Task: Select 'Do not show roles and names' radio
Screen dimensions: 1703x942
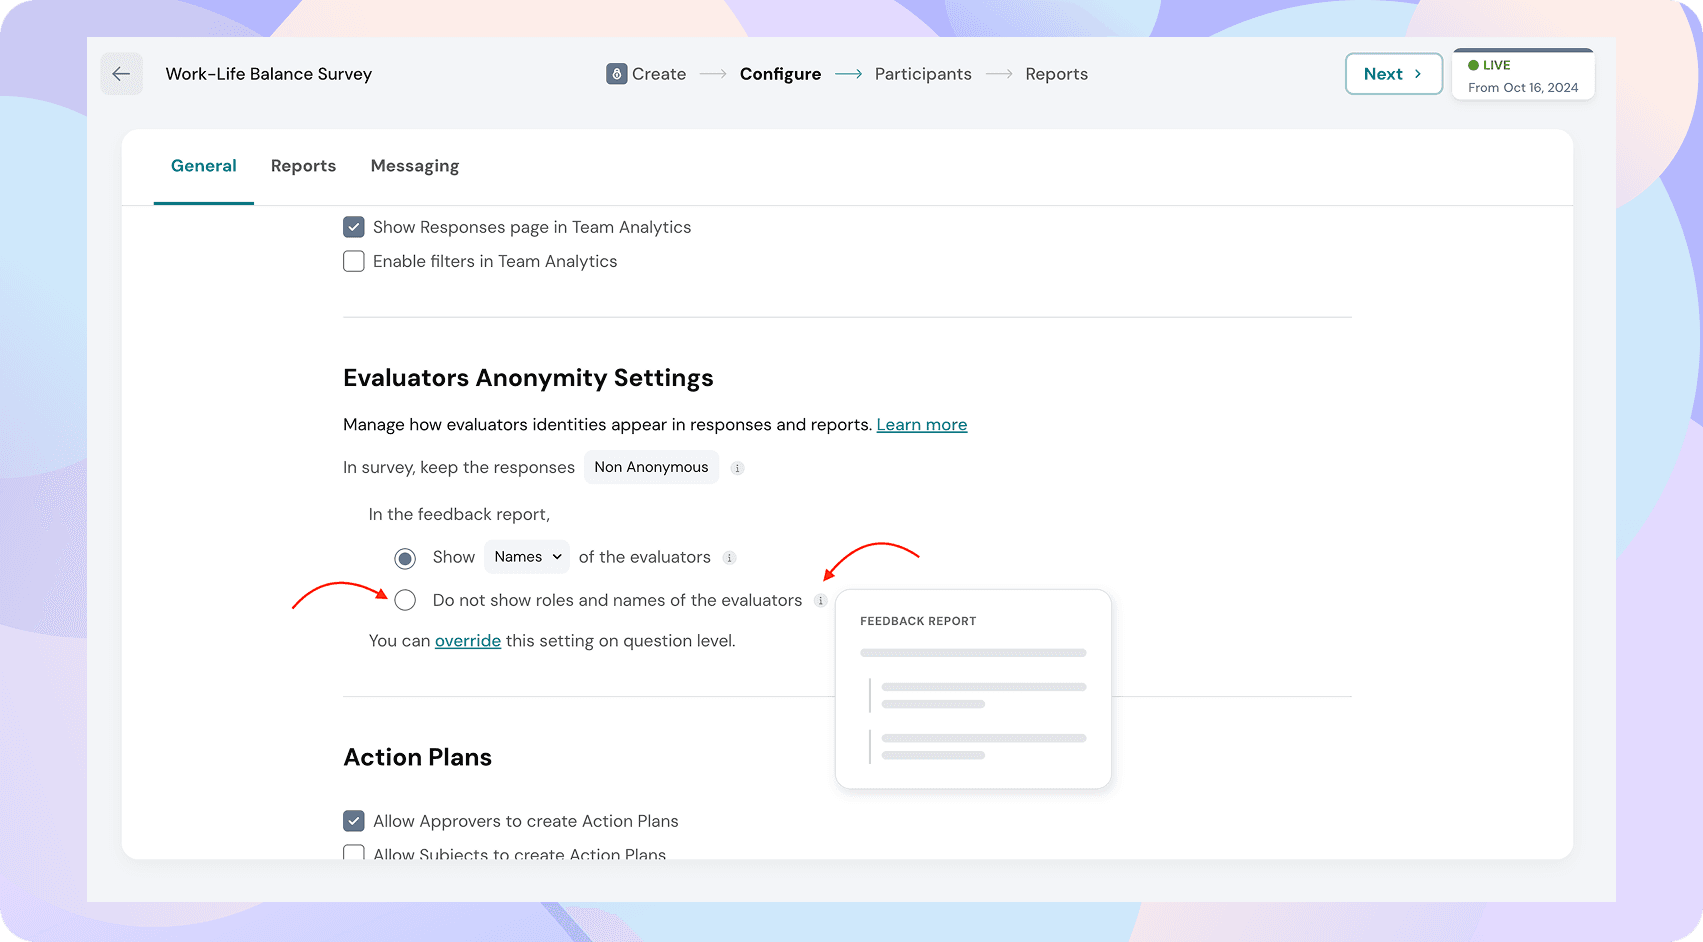Action: coord(405,600)
